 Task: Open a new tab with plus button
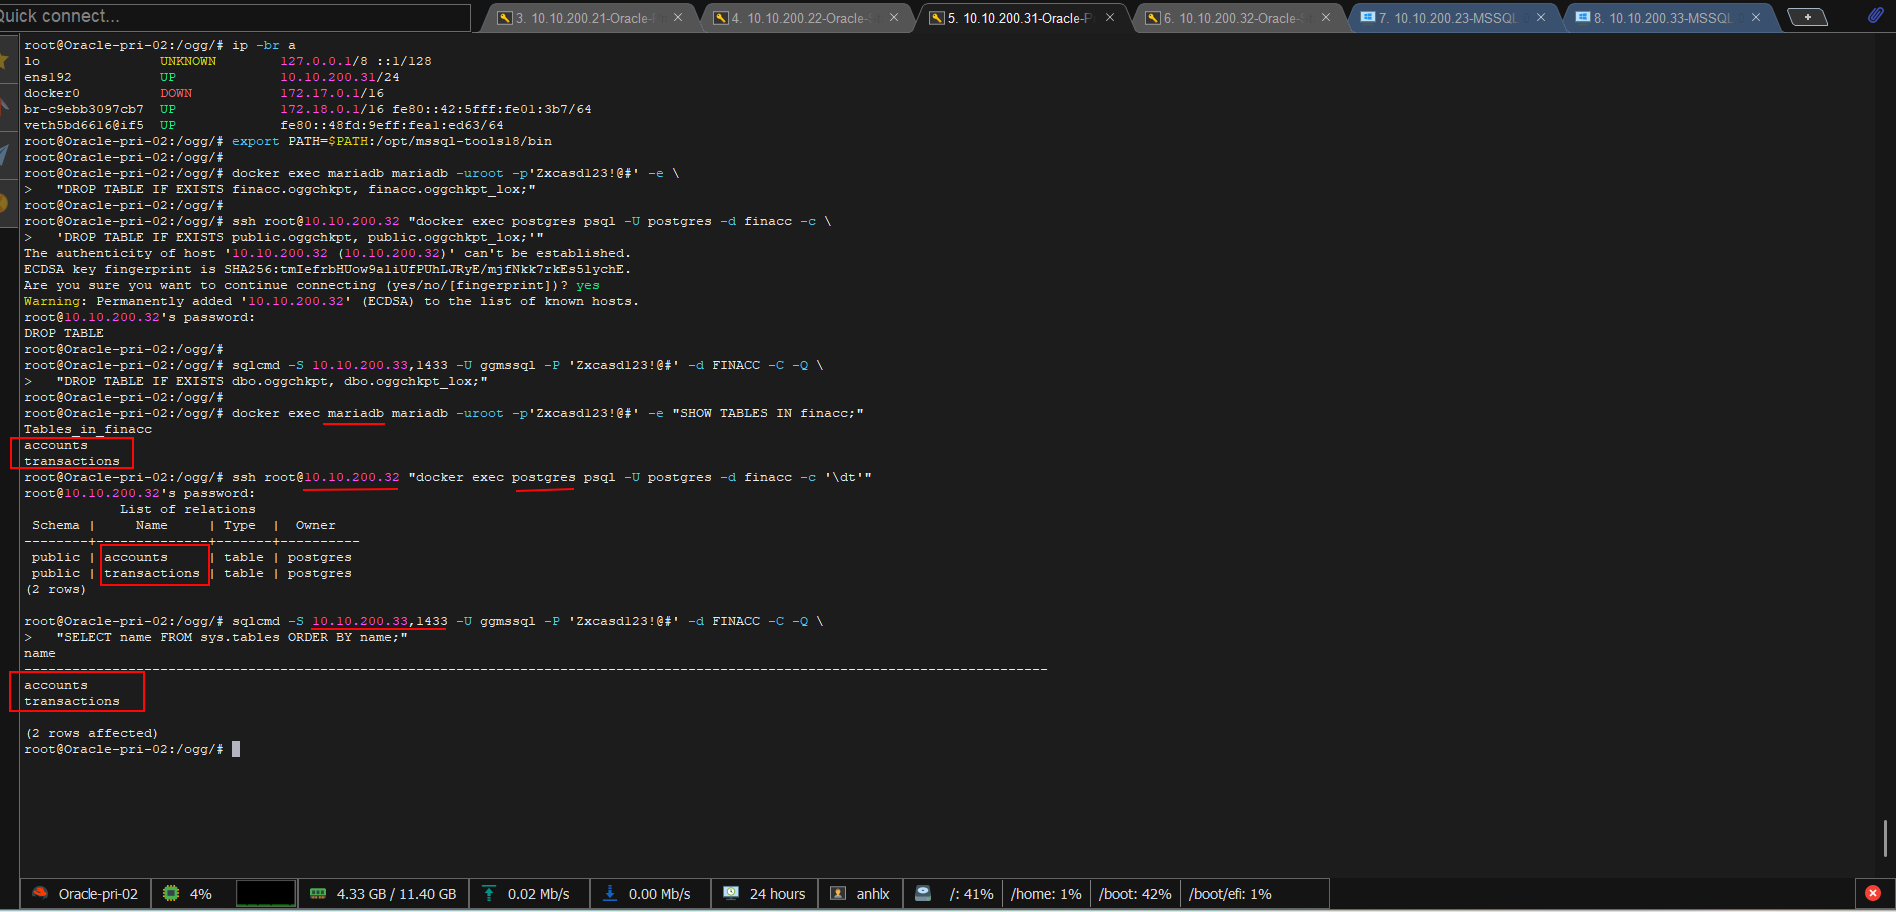click(x=1807, y=17)
